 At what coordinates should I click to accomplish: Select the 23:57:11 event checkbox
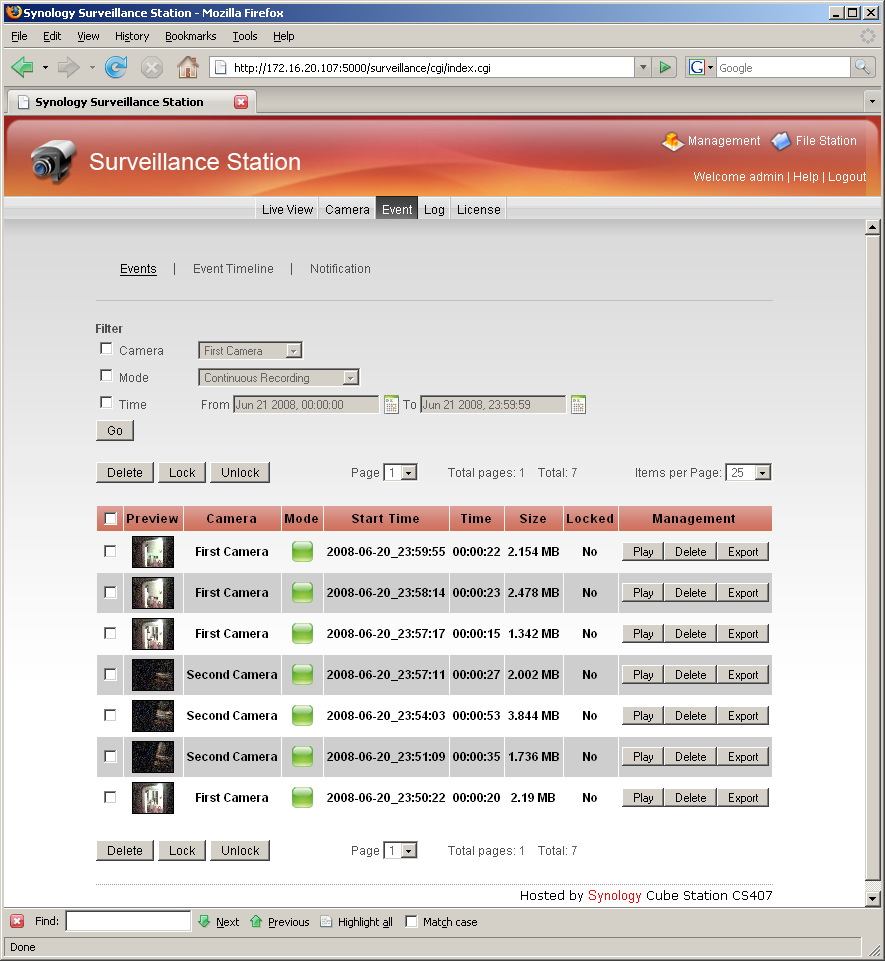pos(110,675)
